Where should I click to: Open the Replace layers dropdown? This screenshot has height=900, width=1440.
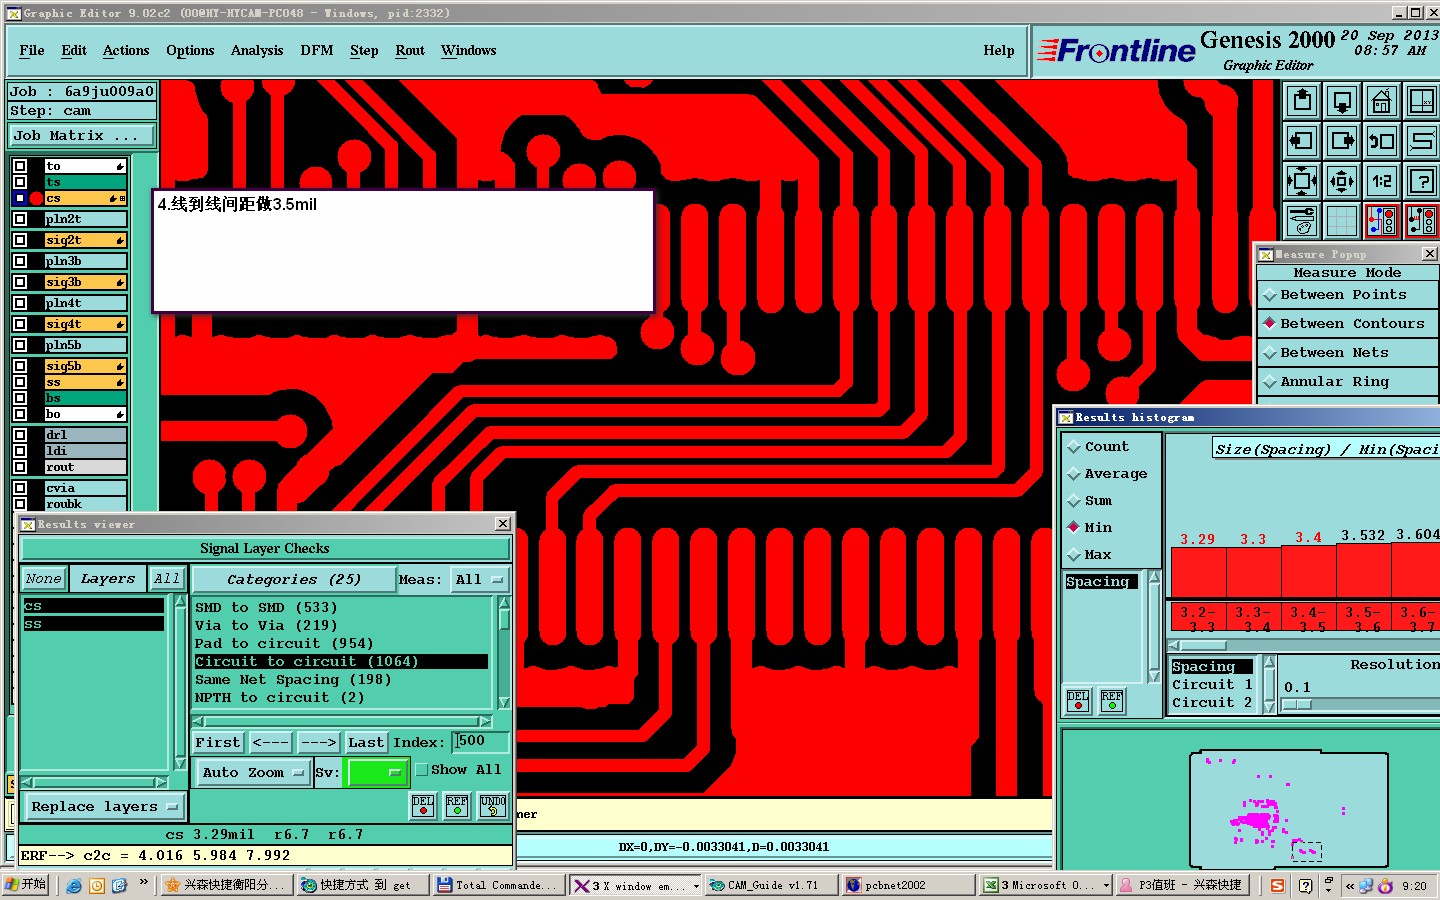tap(104, 806)
